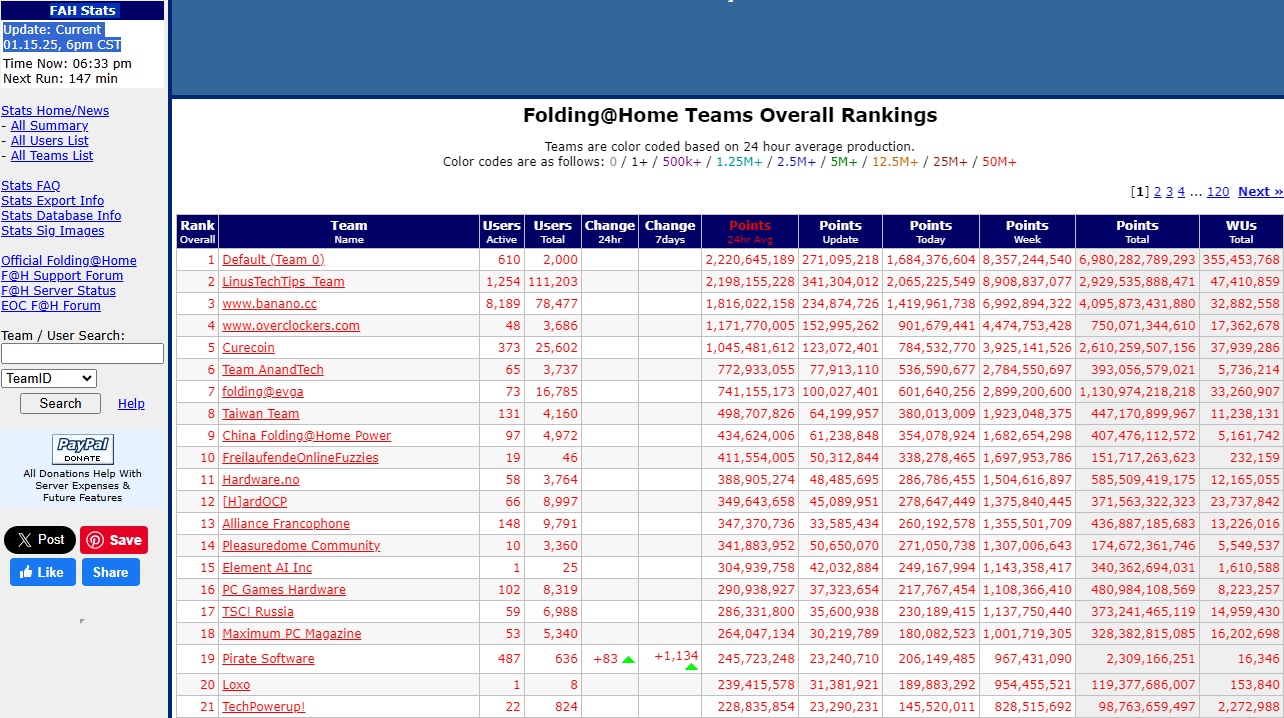Click the X Post share button
The image size is (1284, 718).
[x=40, y=540]
